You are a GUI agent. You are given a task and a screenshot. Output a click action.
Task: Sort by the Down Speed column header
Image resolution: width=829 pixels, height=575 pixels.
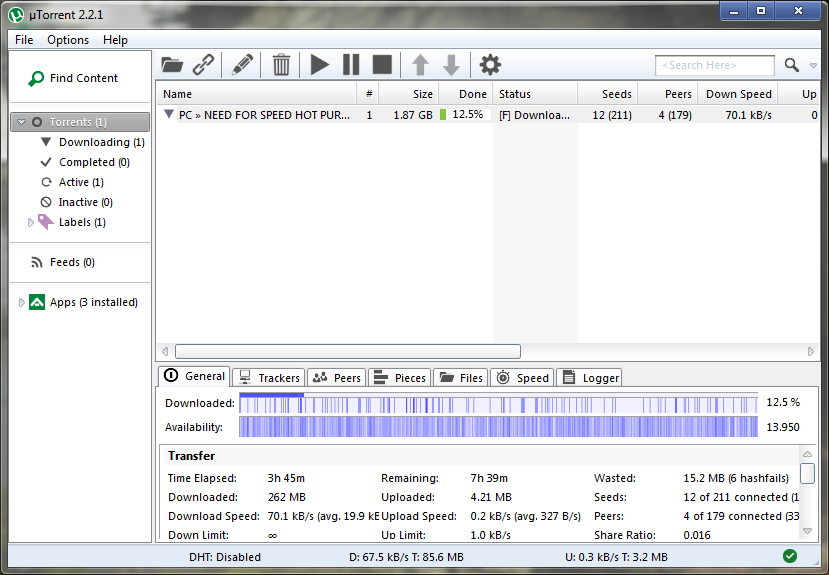[x=738, y=94]
